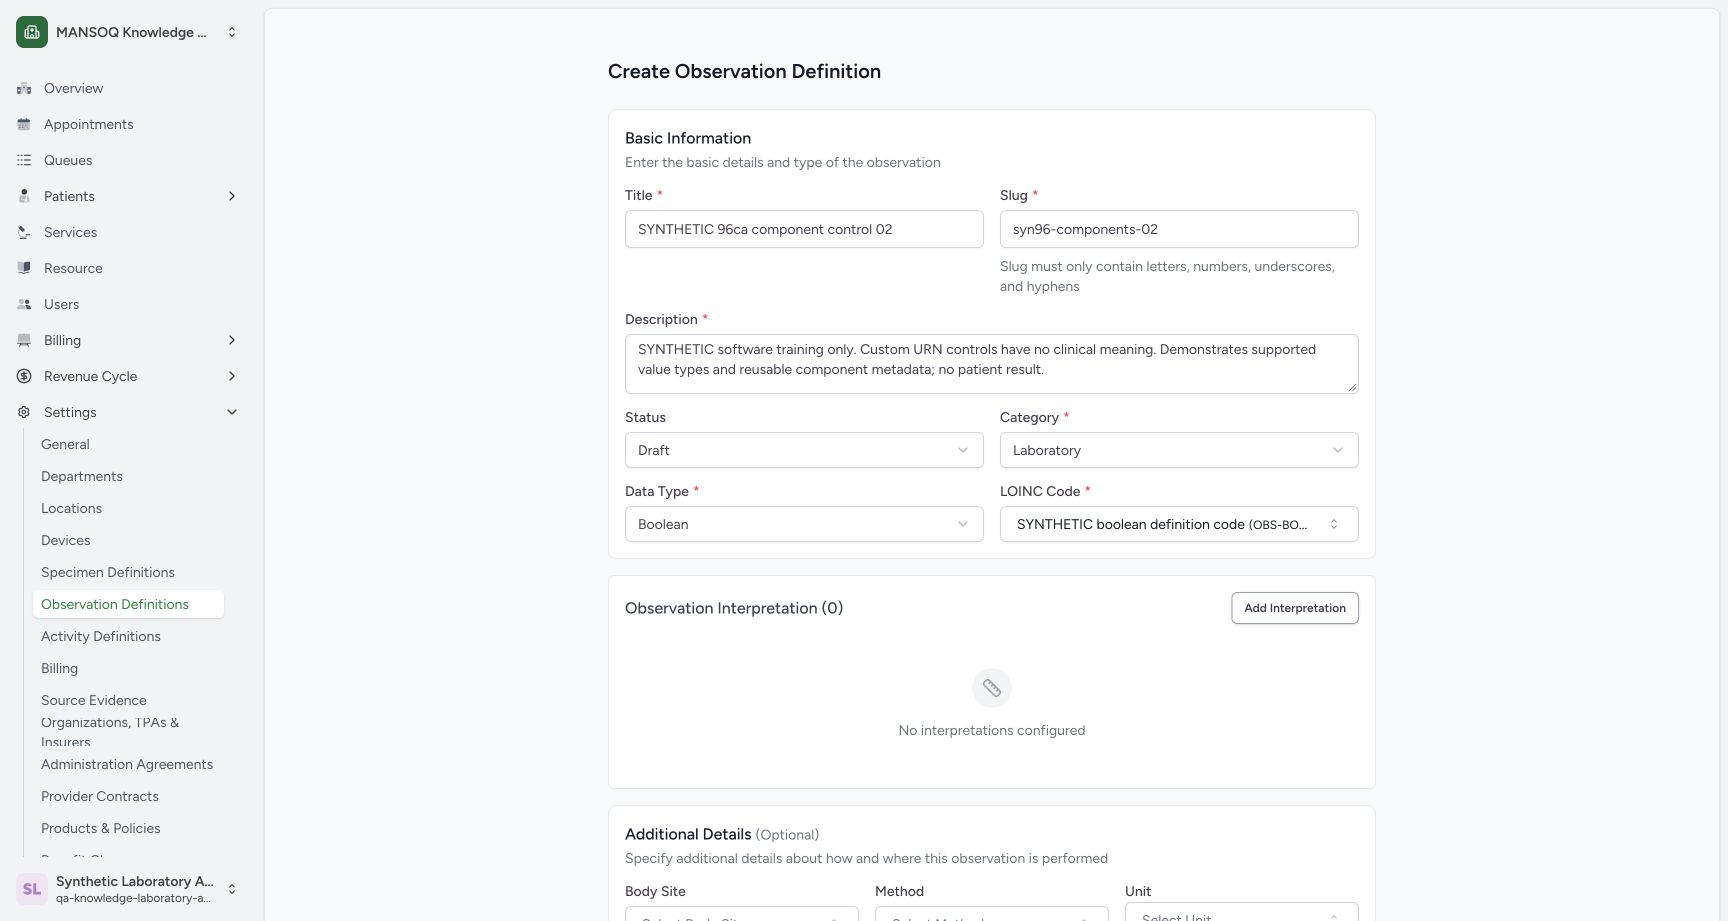Open the organization switcher chevrons

coord(232,32)
